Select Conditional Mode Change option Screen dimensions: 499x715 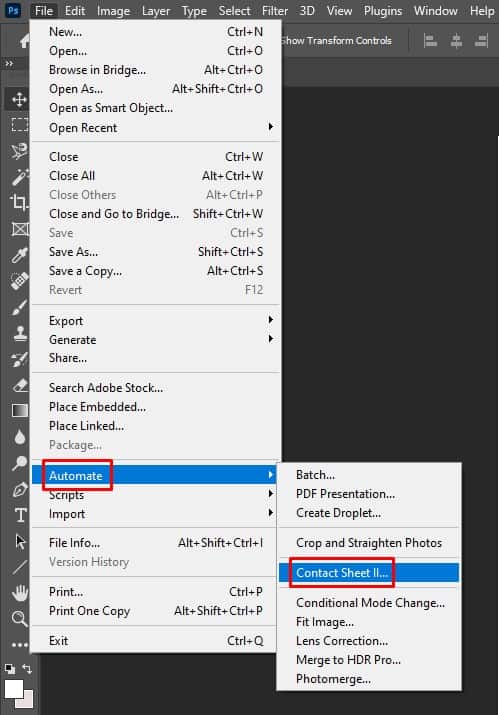click(x=369, y=603)
